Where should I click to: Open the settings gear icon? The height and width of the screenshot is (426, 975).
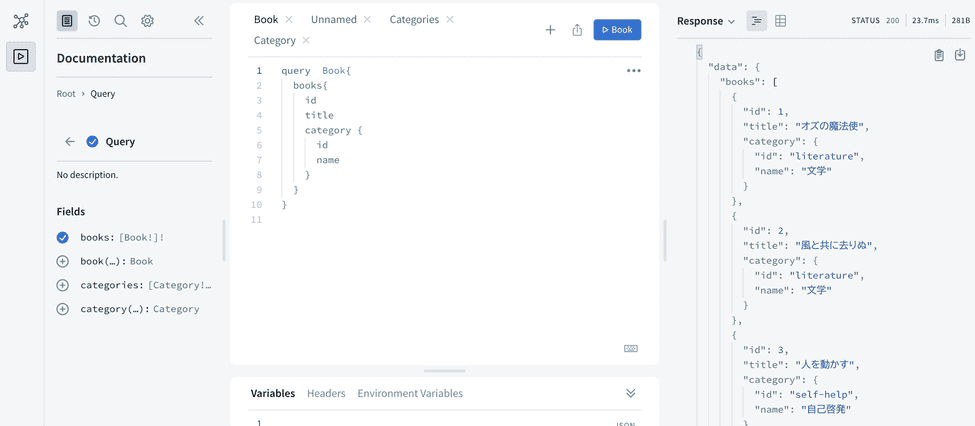coord(147,21)
